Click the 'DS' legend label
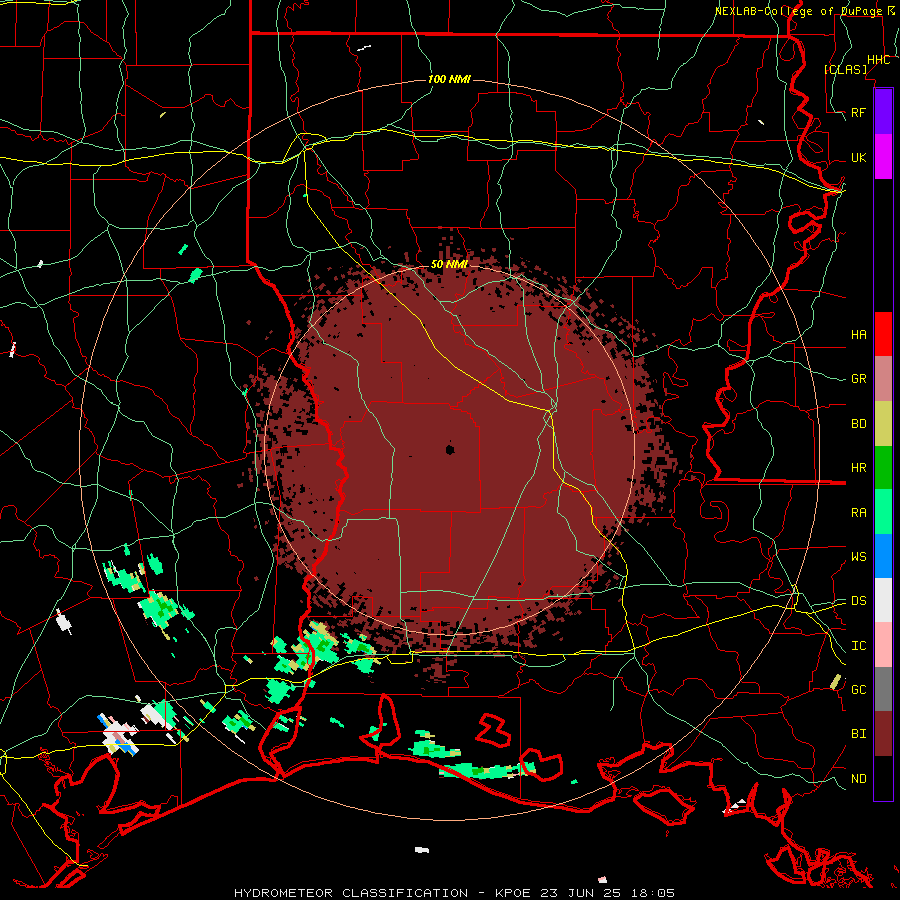 tap(858, 601)
